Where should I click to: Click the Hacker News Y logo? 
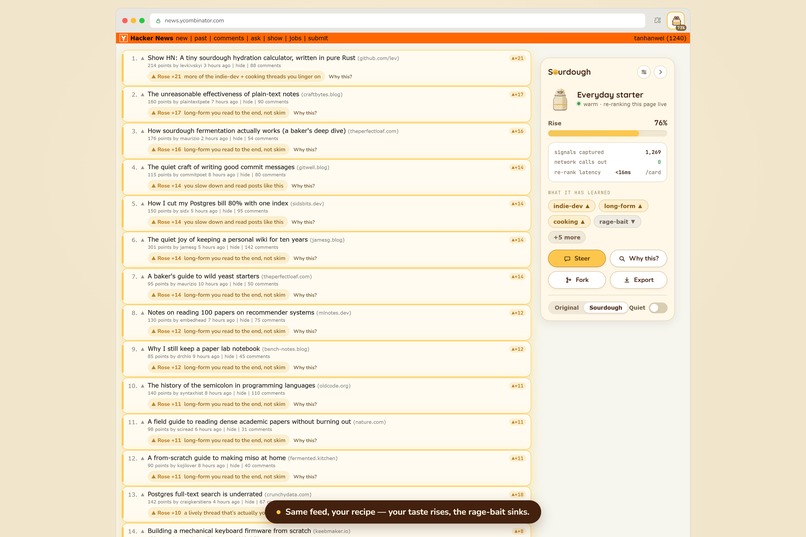point(123,38)
